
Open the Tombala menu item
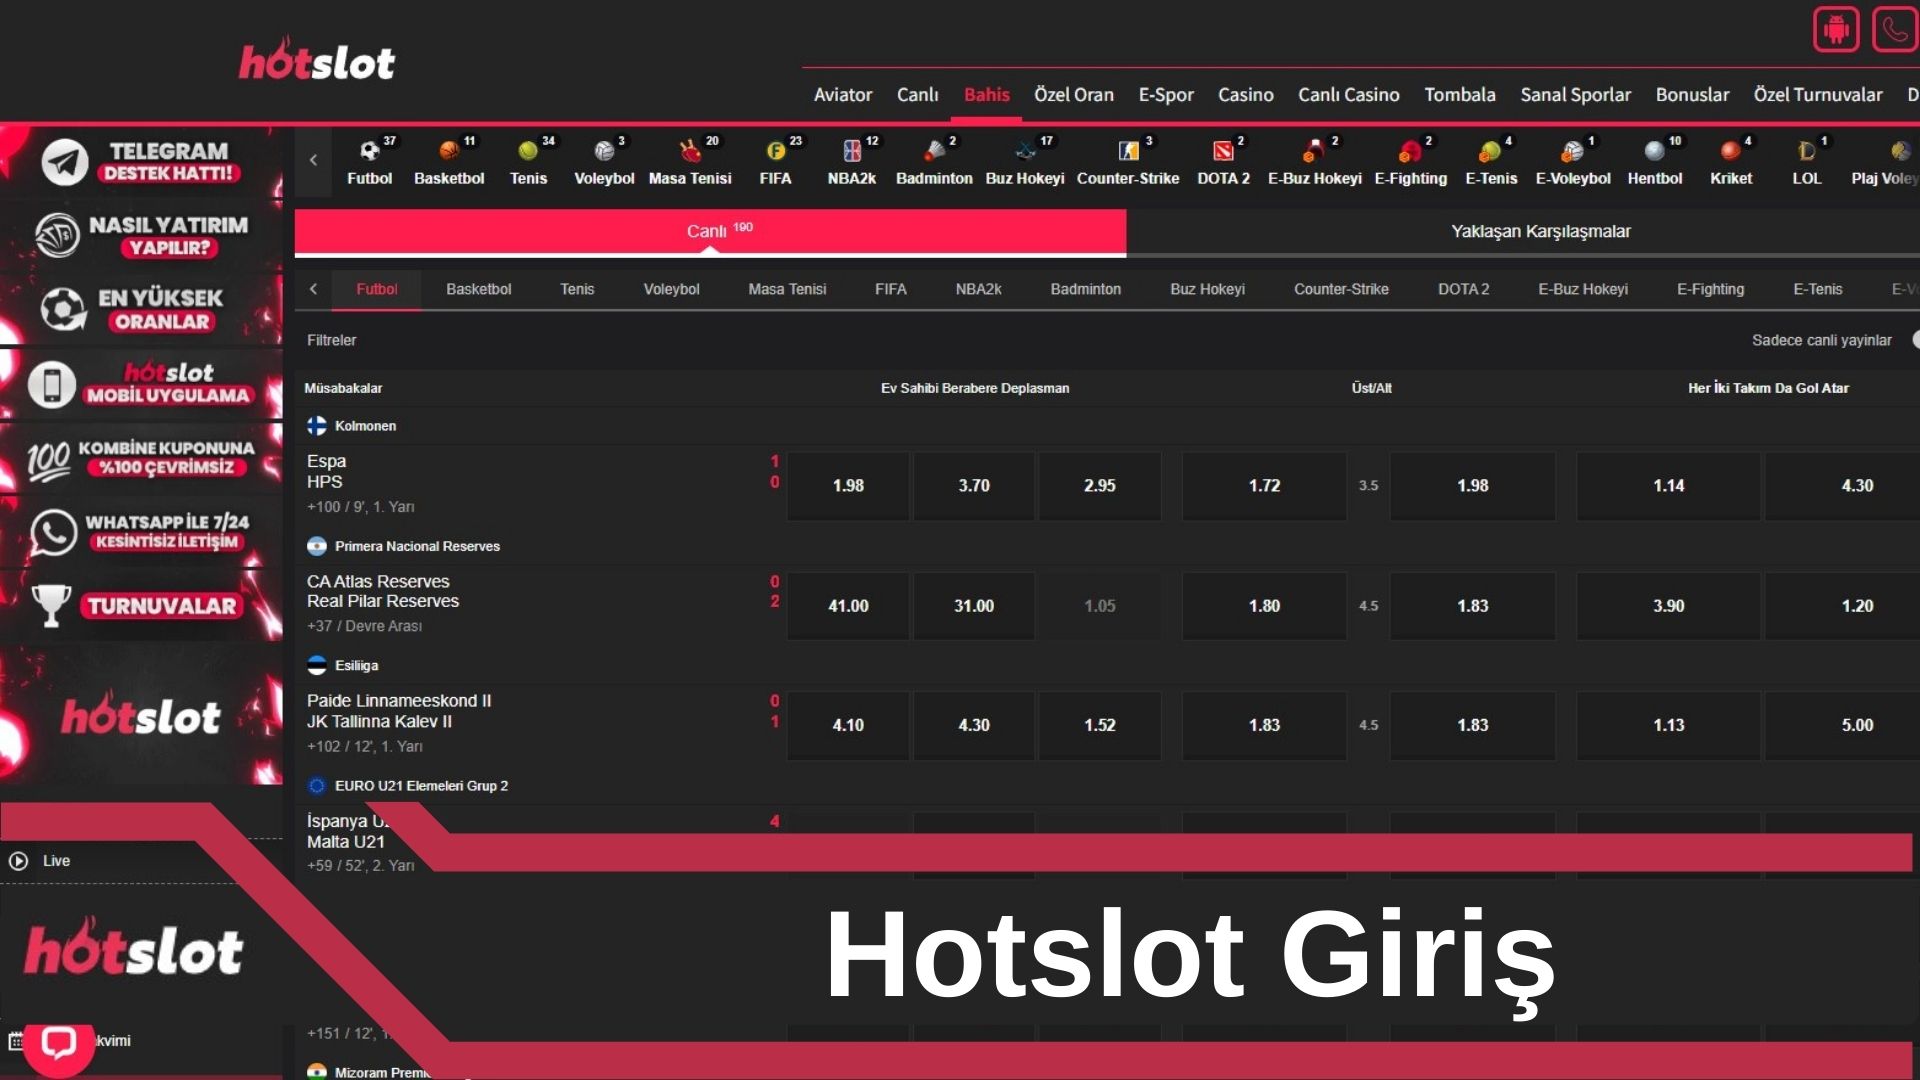click(1459, 95)
